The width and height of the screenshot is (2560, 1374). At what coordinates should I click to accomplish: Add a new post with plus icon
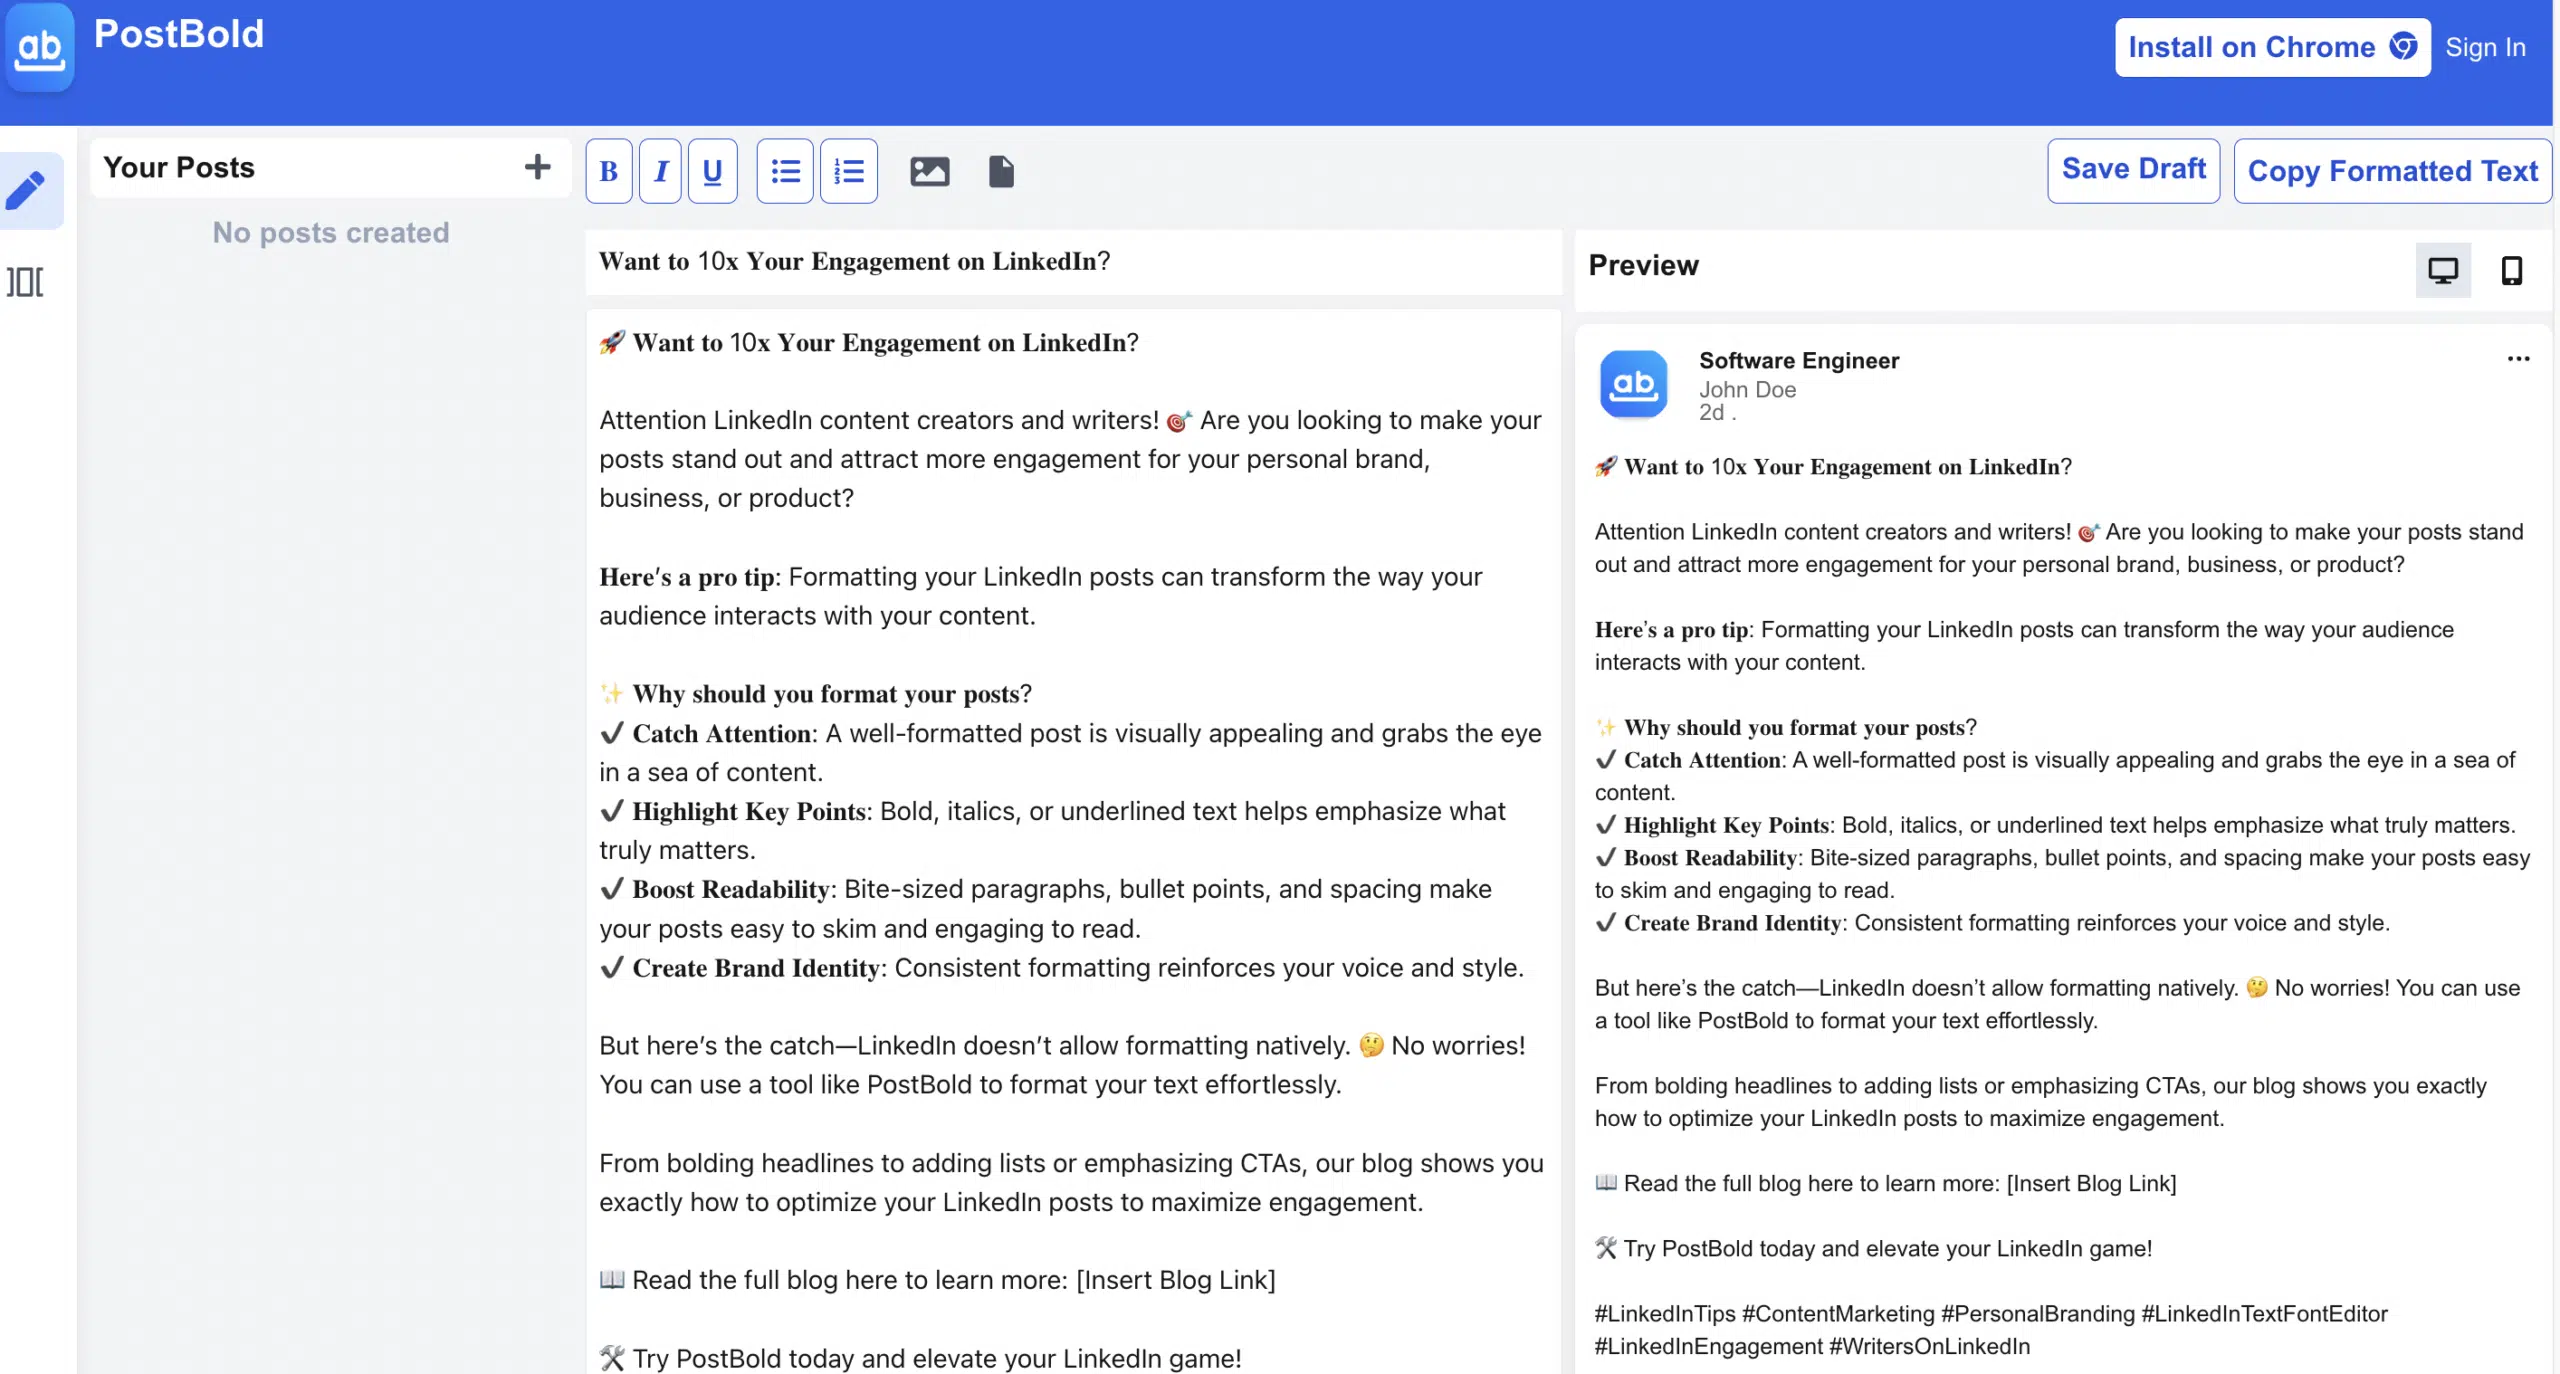537,167
